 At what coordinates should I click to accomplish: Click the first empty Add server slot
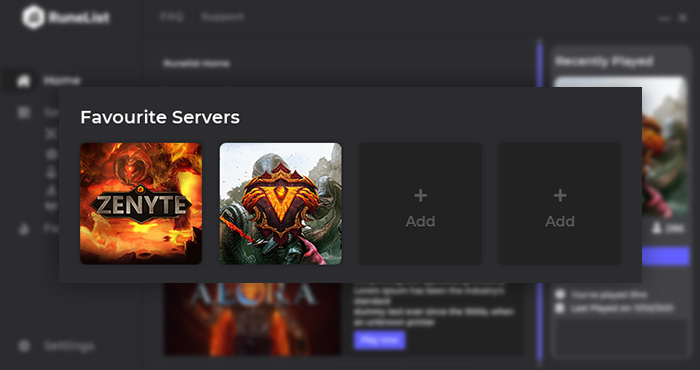click(420, 204)
